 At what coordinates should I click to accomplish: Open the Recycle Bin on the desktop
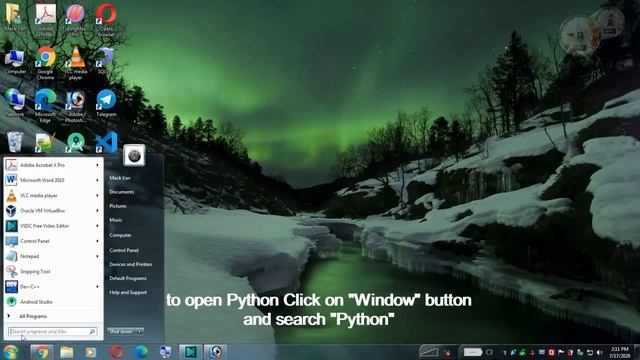15,142
